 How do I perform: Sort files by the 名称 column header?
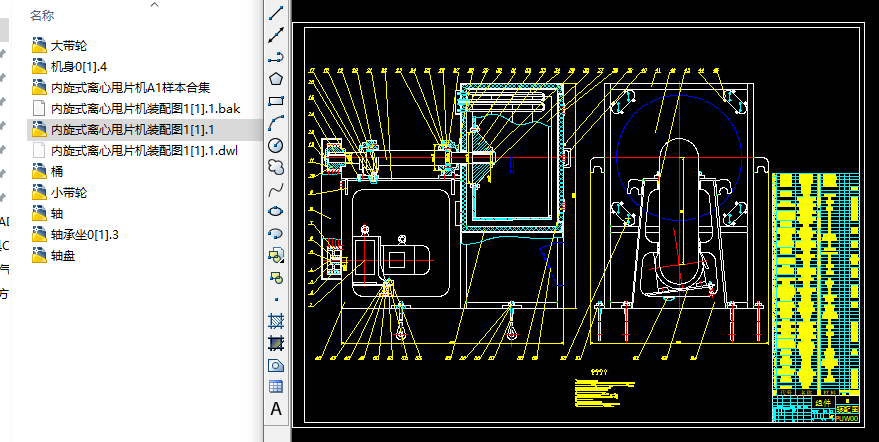tap(42, 15)
